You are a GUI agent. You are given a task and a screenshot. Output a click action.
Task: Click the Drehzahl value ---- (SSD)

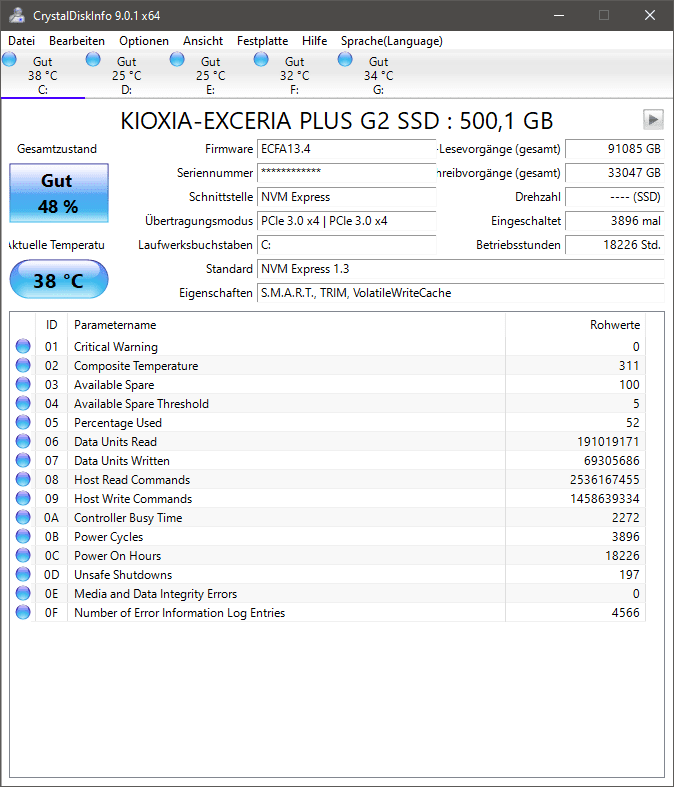pyautogui.click(x=615, y=197)
